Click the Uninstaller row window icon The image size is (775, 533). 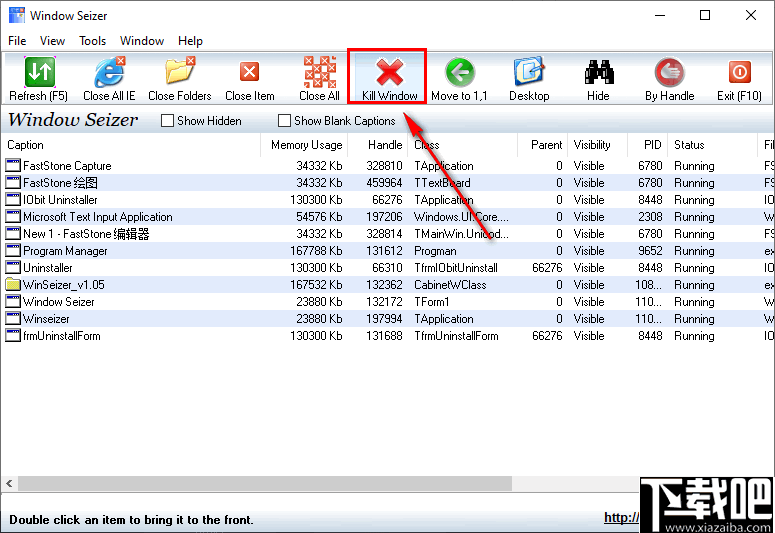pos(13,268)
